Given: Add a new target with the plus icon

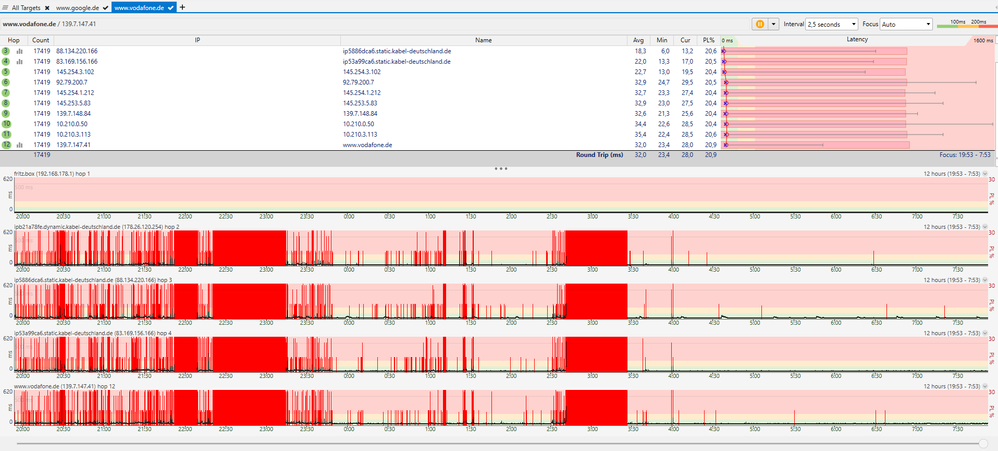Looking at the screenshot, I should (182, 6).
